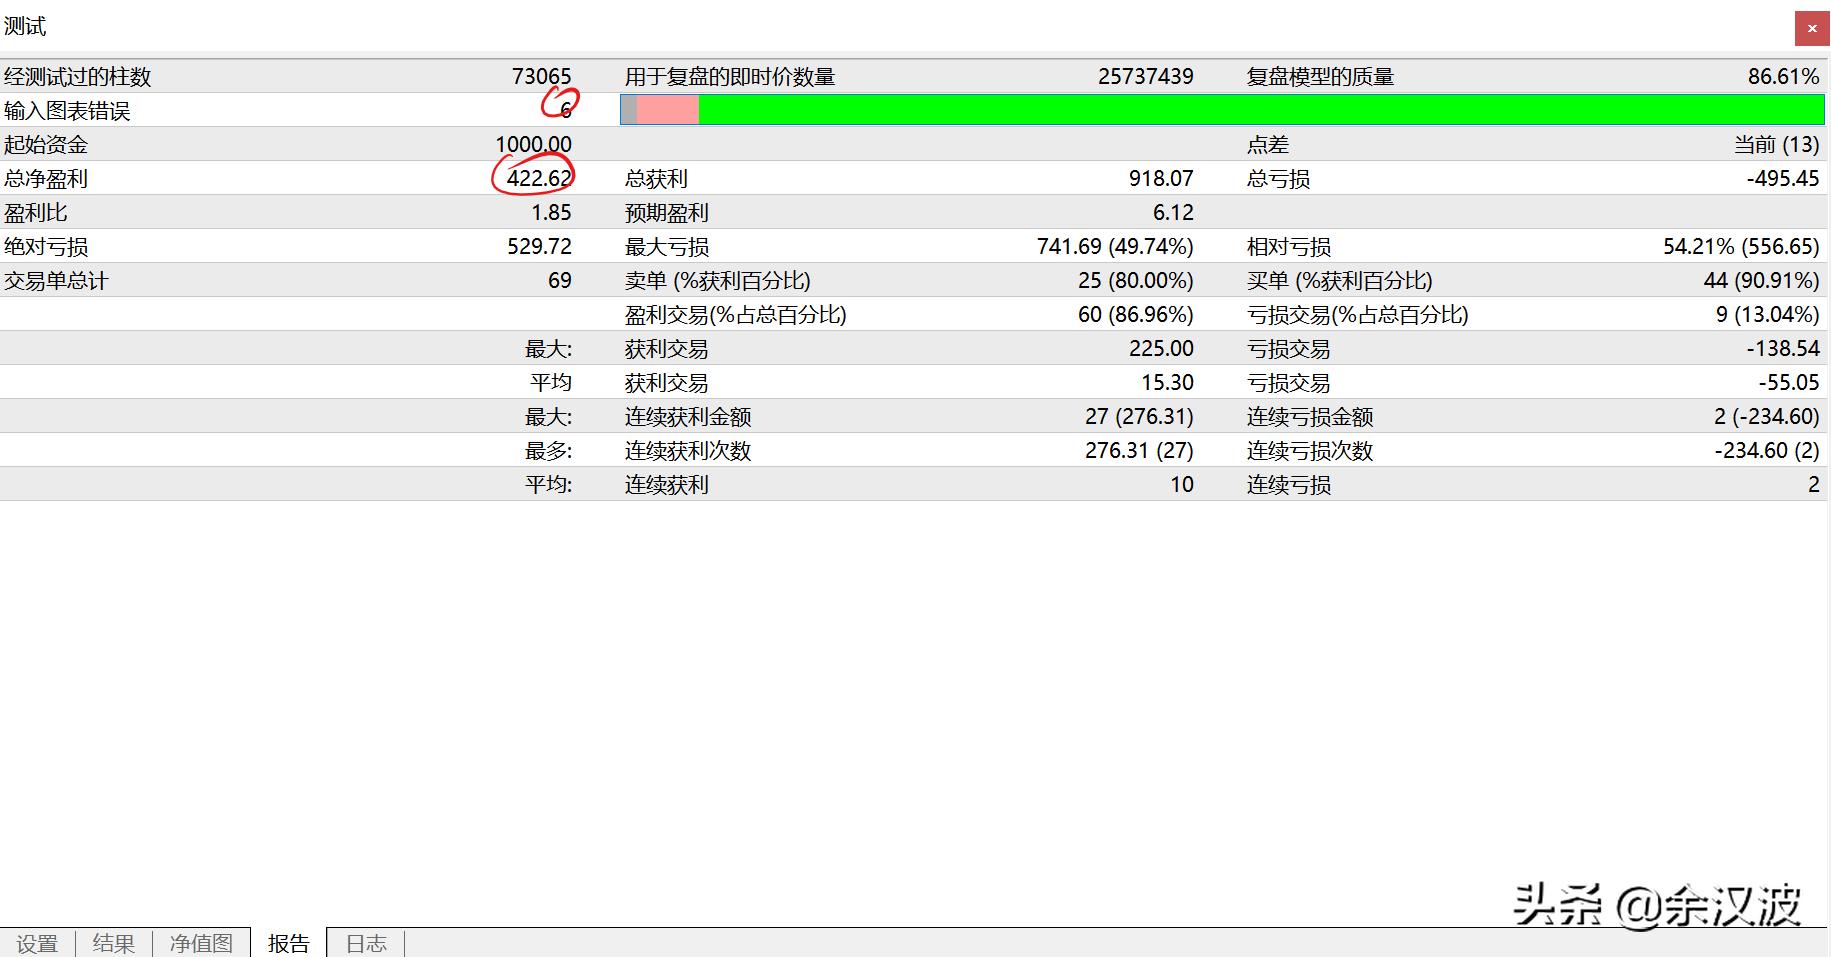Open the 结果 (Results) tab
1831x957 pixels.
pyautogui.click(x=113, y=942)
